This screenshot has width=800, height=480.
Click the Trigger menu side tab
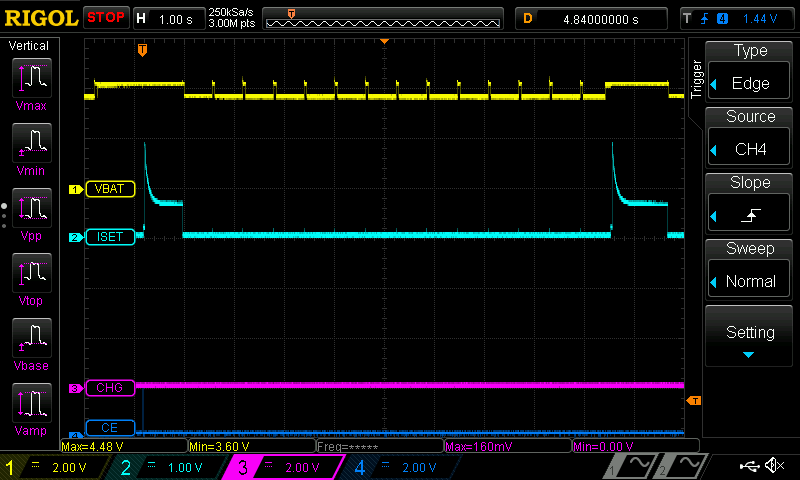coord(696,79)
